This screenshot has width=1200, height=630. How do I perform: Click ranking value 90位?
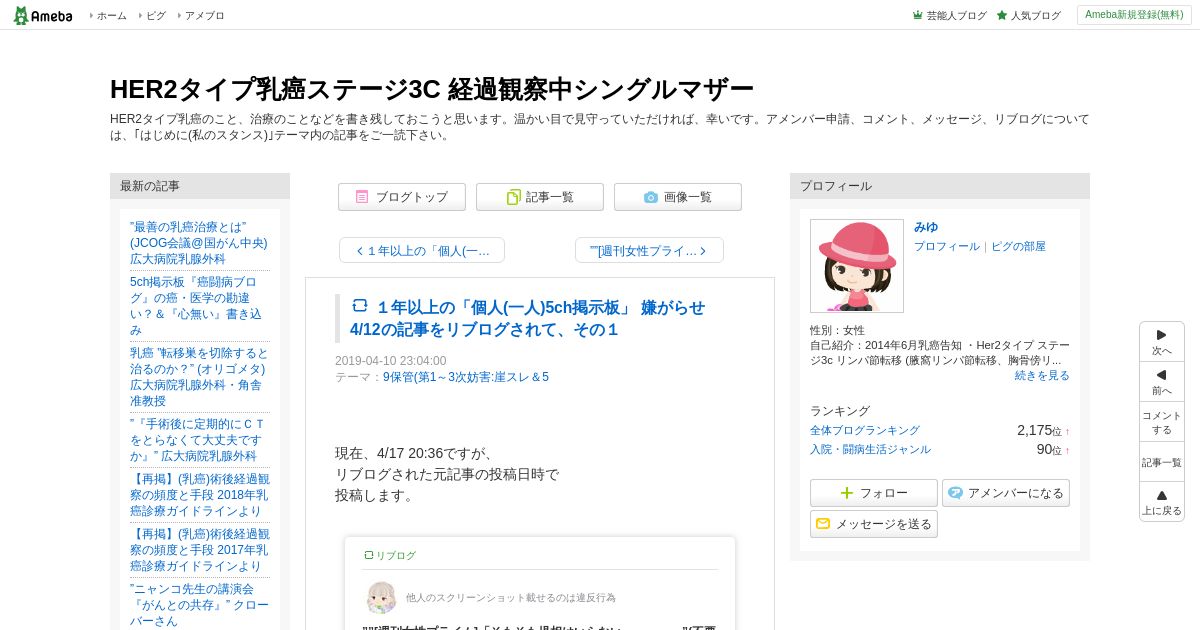(x=1049, y=449)
